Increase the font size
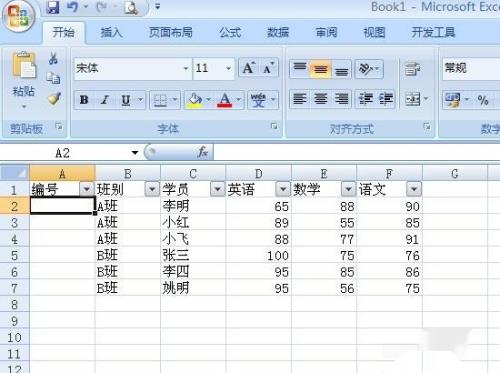This screenshot has height=373, width=500. (x=249, y=68)
